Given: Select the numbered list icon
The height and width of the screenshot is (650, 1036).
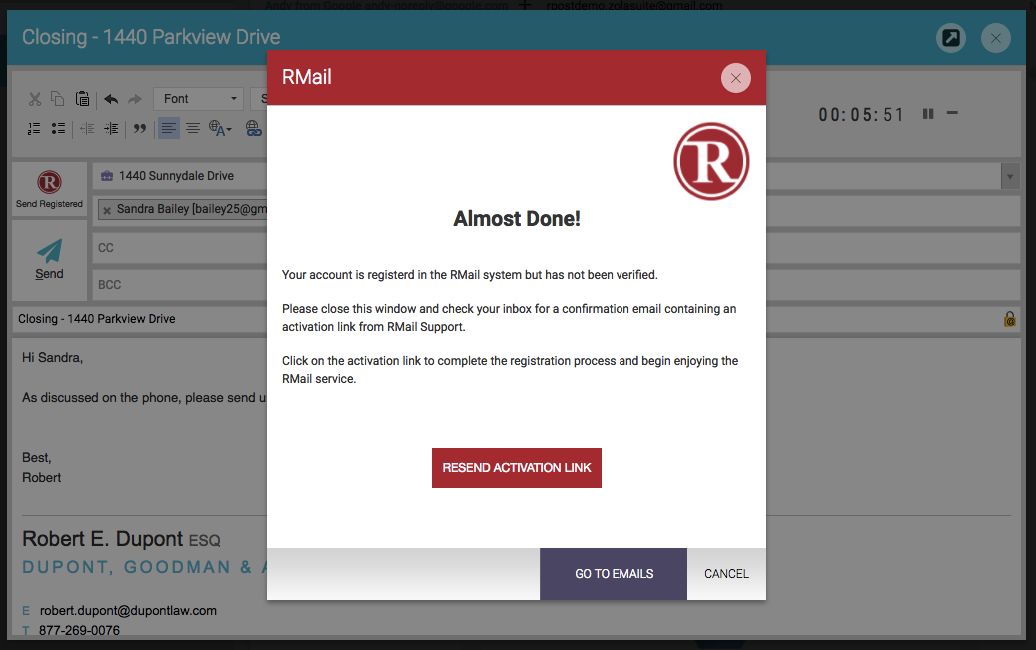Looking at the screenshot, I should (34, 128).
